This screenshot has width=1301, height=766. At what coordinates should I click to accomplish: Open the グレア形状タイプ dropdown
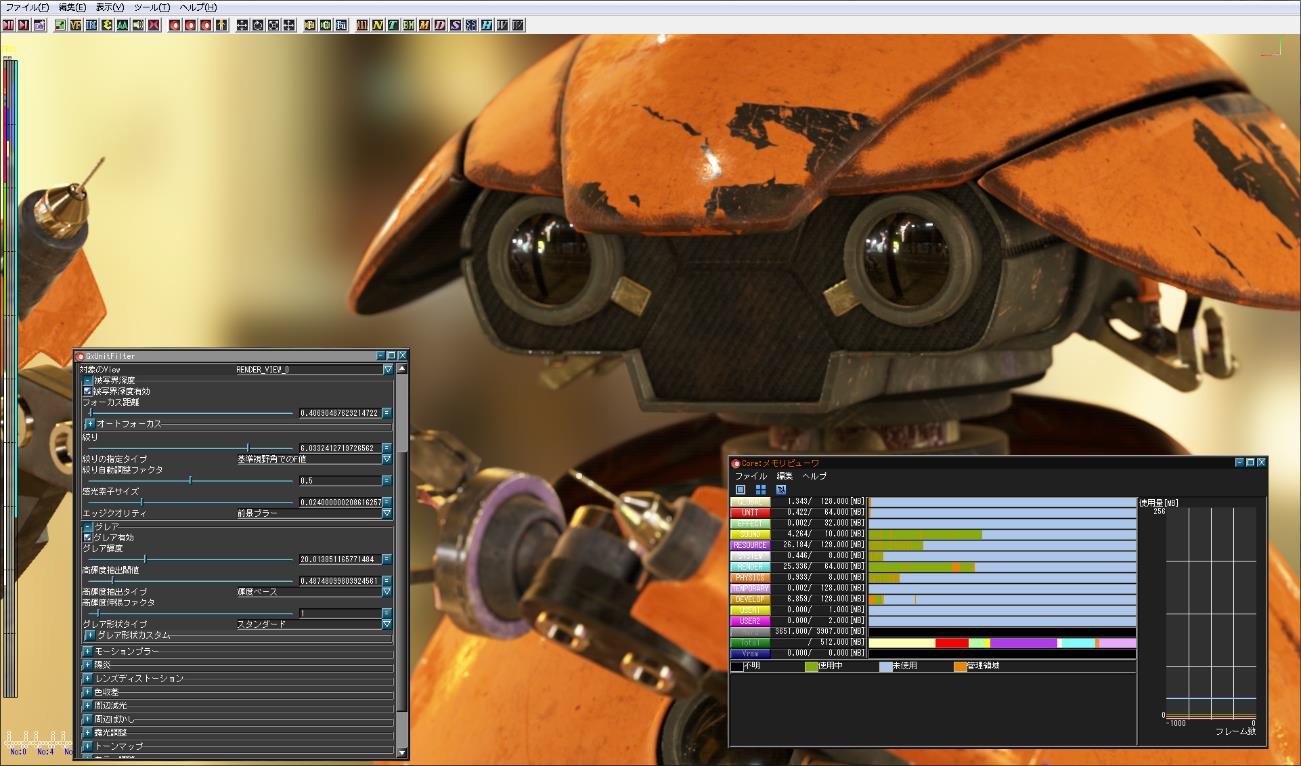[x=387, y=624]
